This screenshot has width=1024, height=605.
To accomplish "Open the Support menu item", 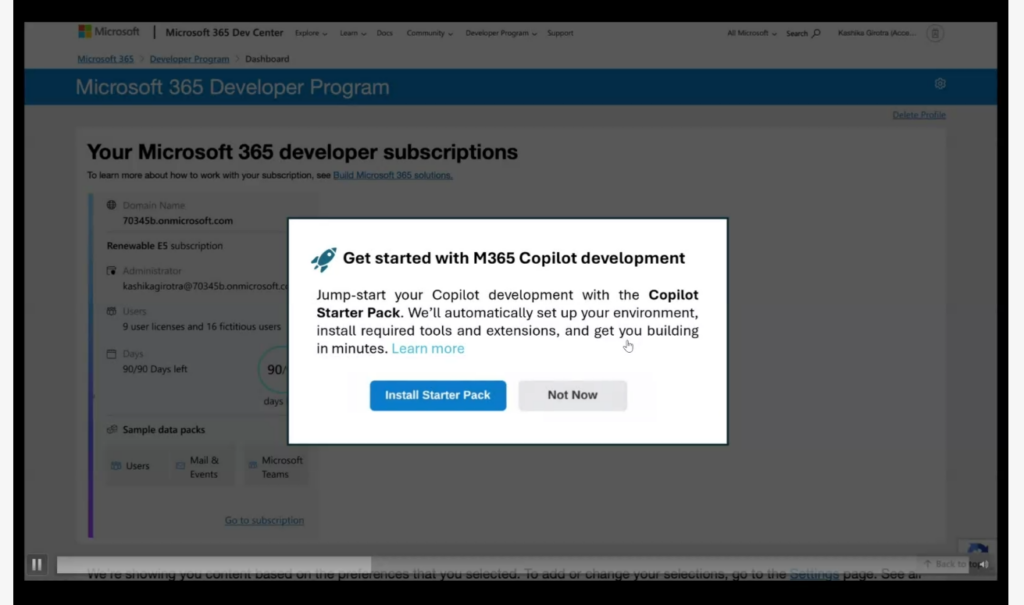I will [560, 33].
